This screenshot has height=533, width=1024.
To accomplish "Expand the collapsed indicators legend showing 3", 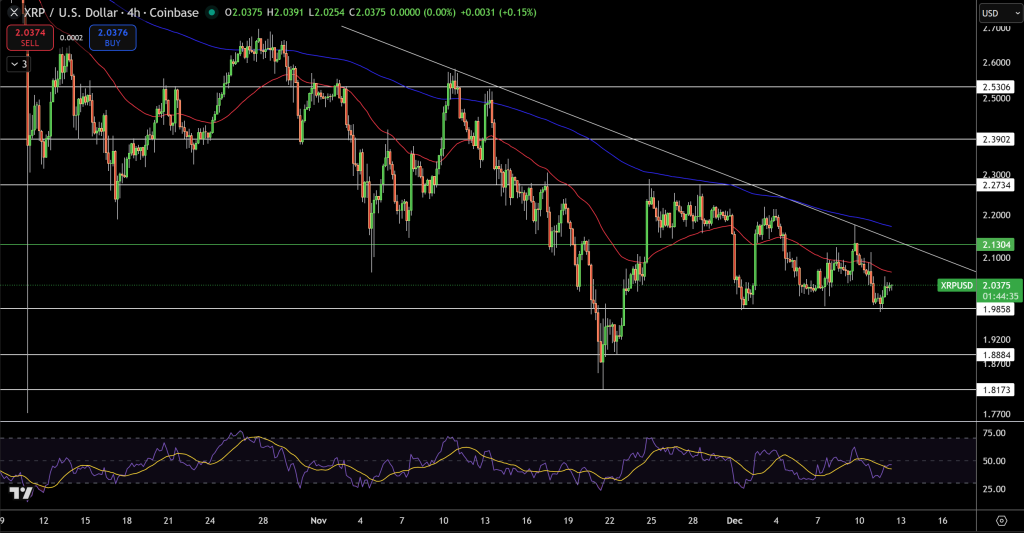I will [x=18, y=63].
